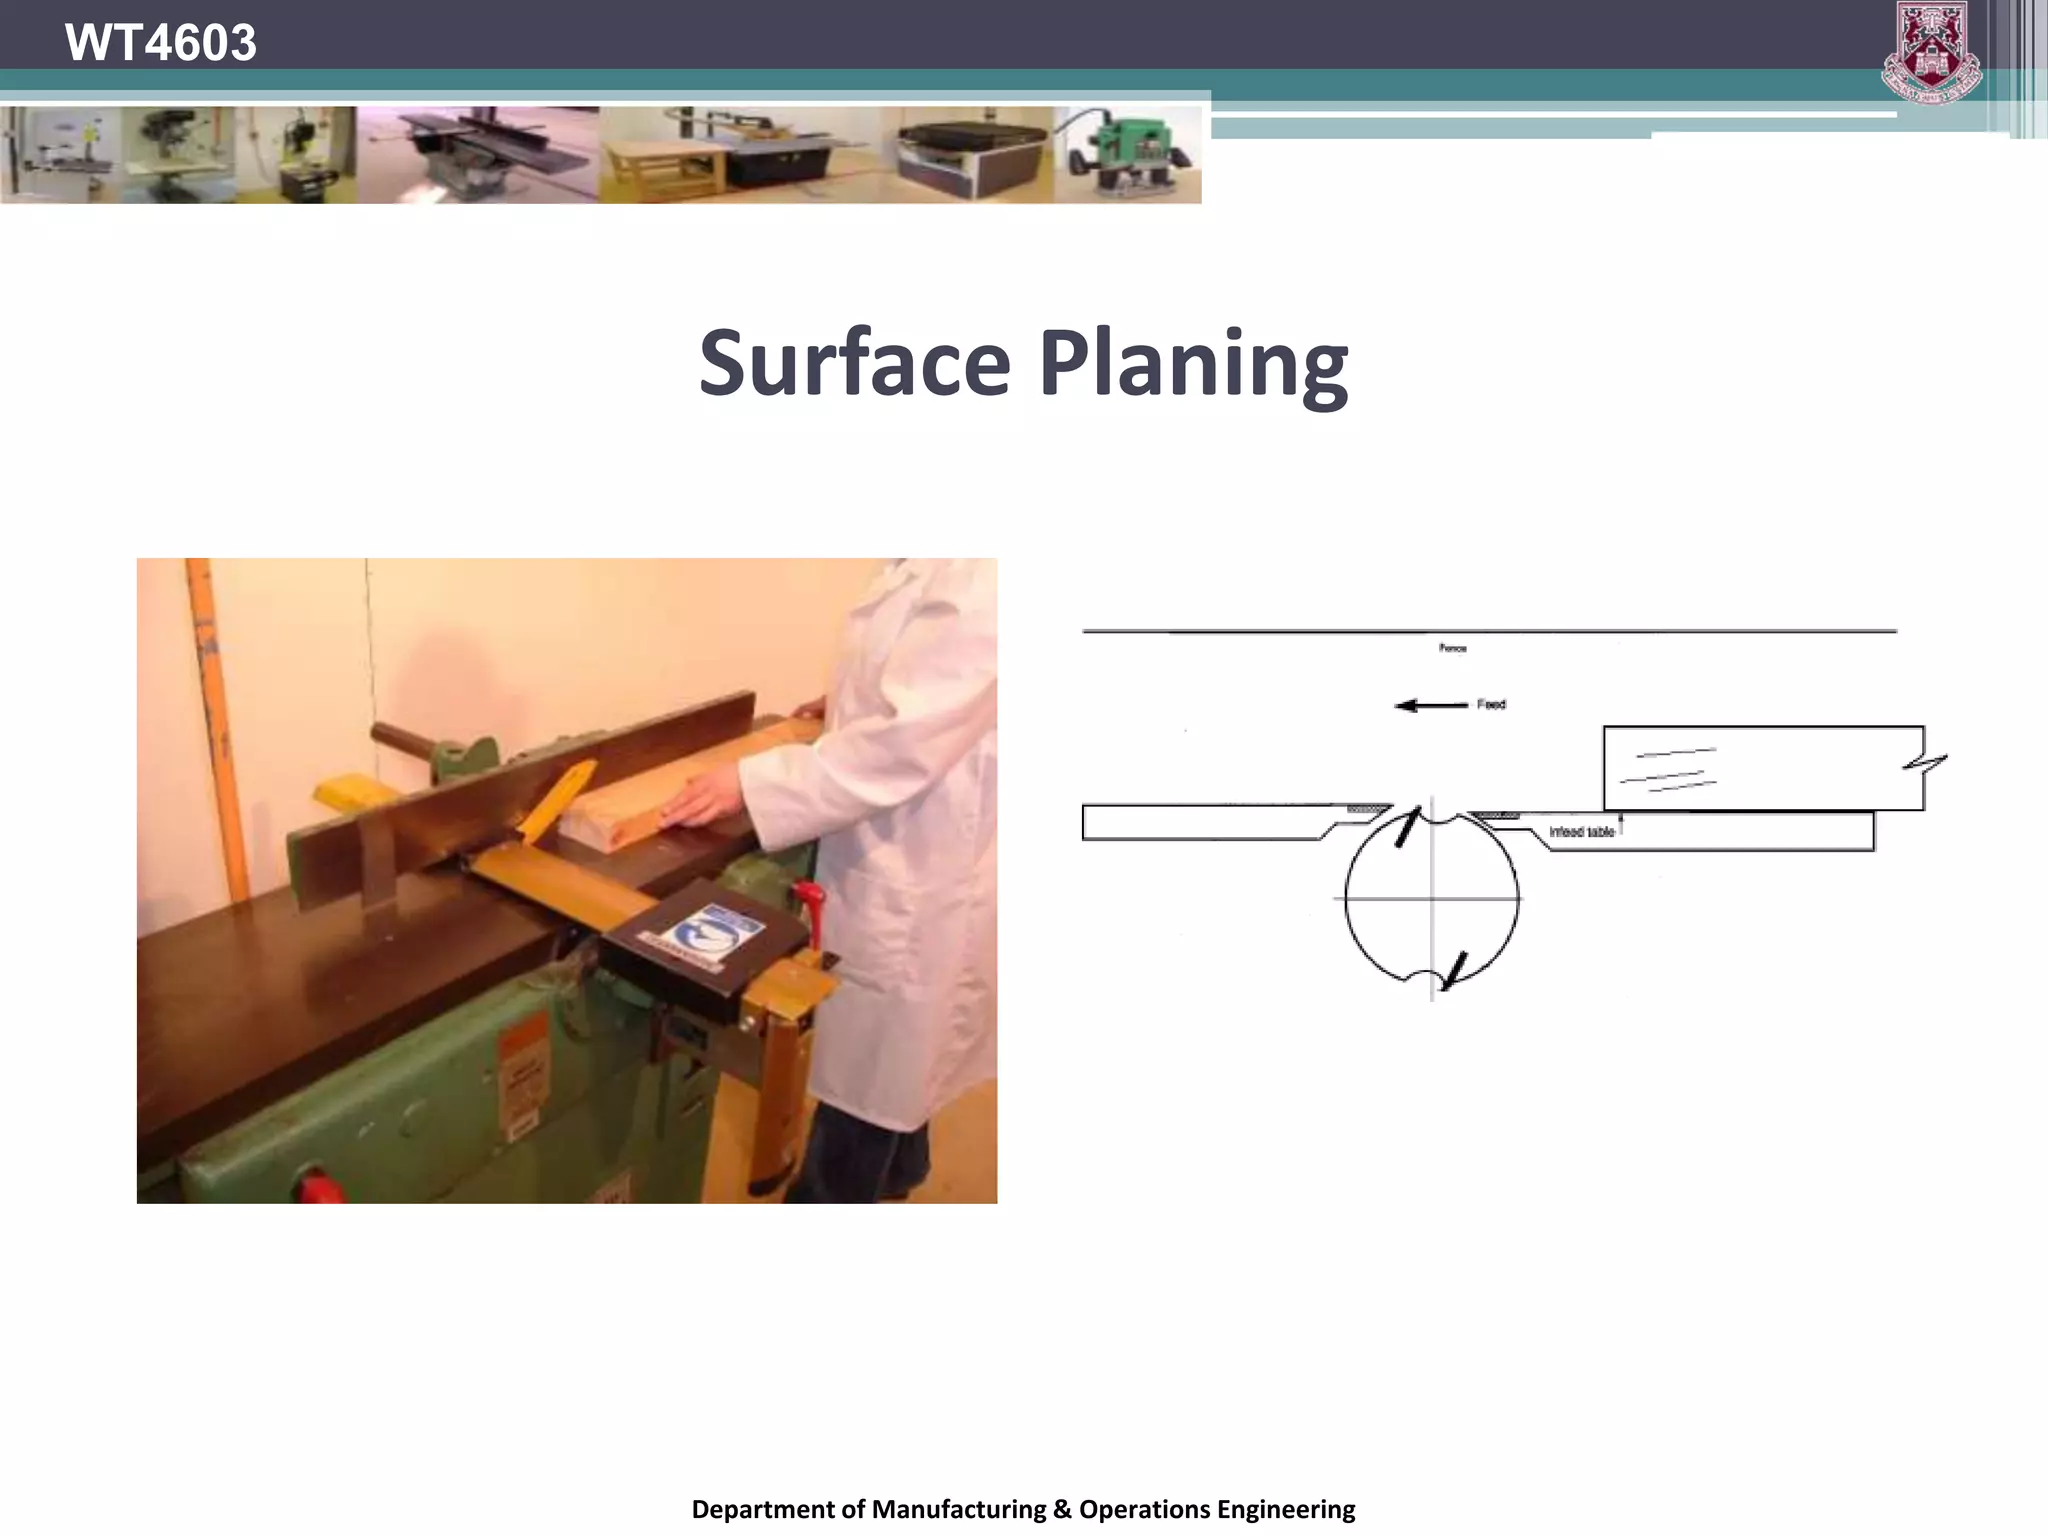Click the Infeed table label

[x=1581, y=832]
